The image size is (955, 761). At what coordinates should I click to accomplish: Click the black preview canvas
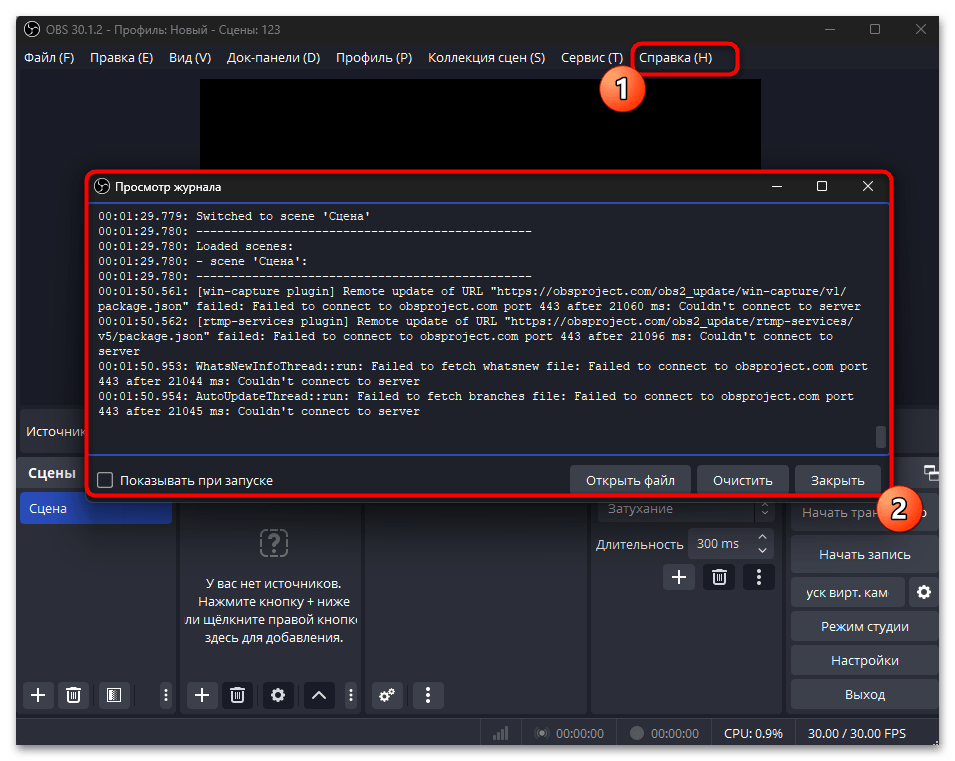pyautogui.click(x=480, y=124)
